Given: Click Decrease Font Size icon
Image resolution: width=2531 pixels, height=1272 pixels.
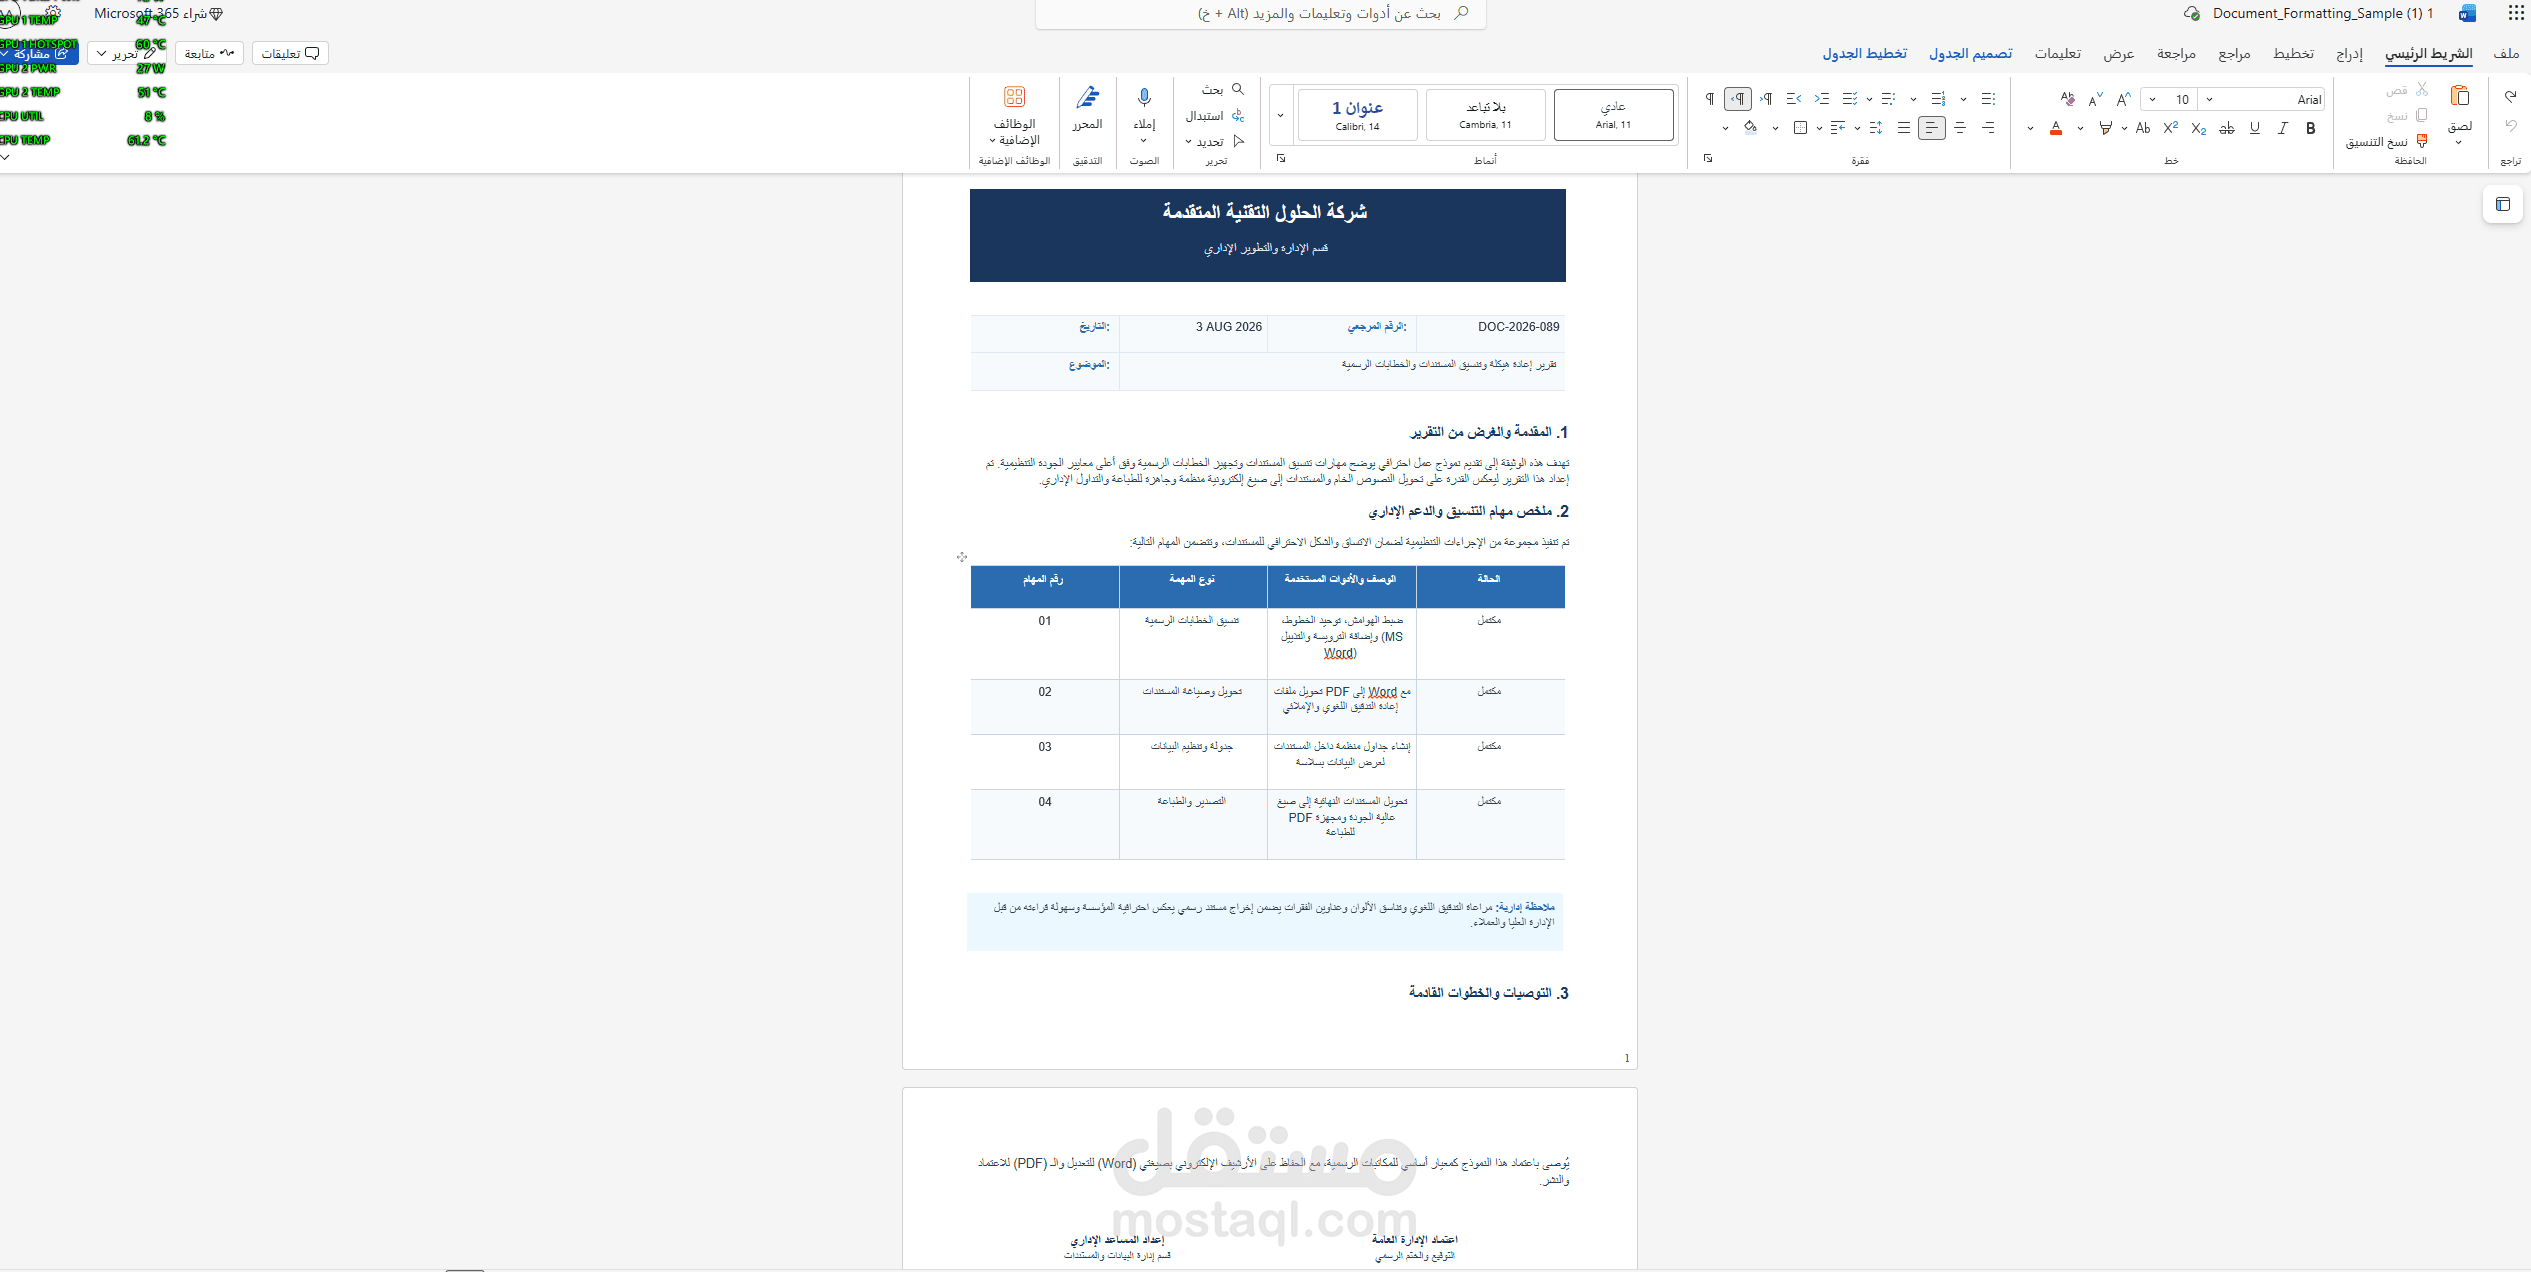Looking at the screenshot, I should click(x=2095, y=99).
